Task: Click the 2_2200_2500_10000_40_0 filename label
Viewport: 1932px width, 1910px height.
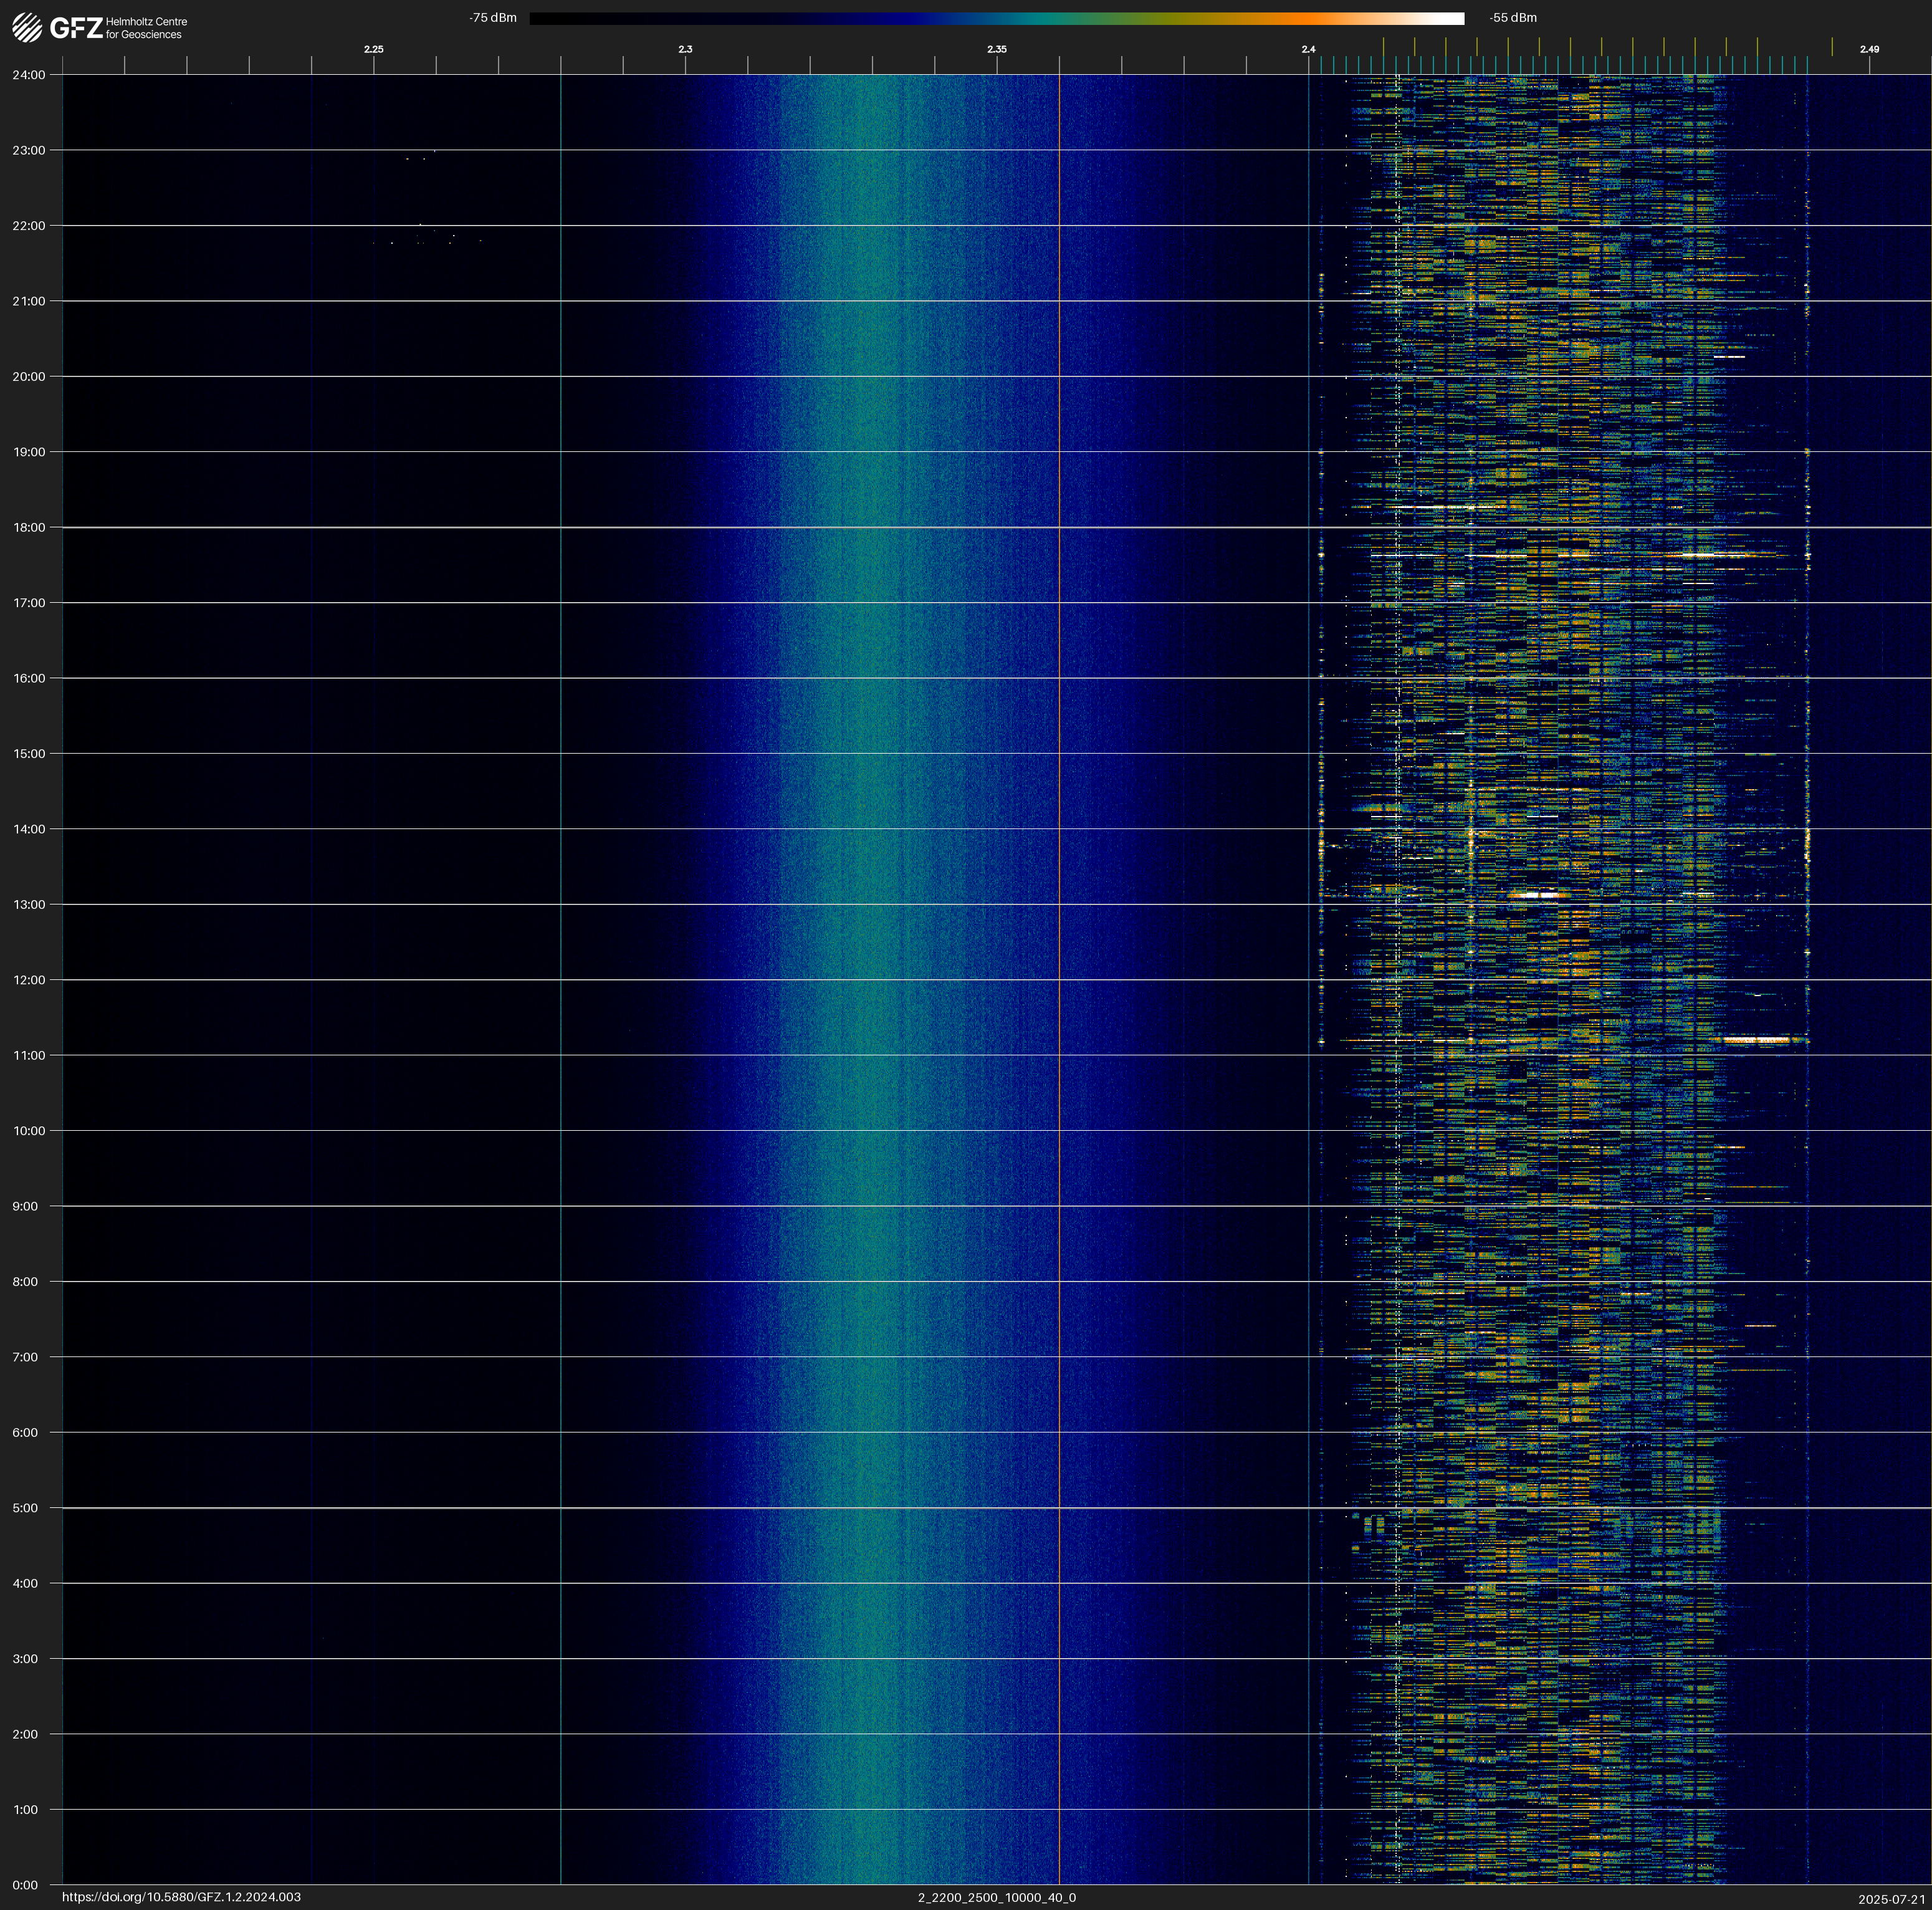Action: 996,1897
